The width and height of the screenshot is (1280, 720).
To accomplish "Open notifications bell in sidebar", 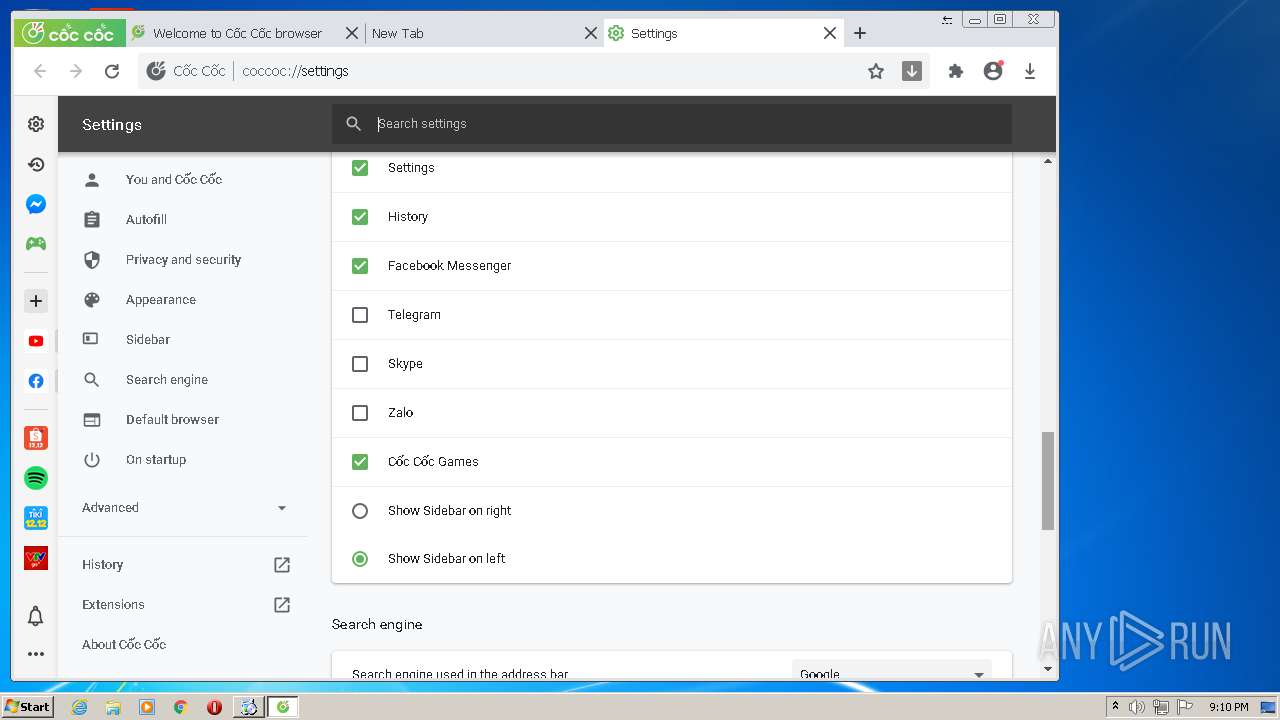I will click(x=36, y=616).
